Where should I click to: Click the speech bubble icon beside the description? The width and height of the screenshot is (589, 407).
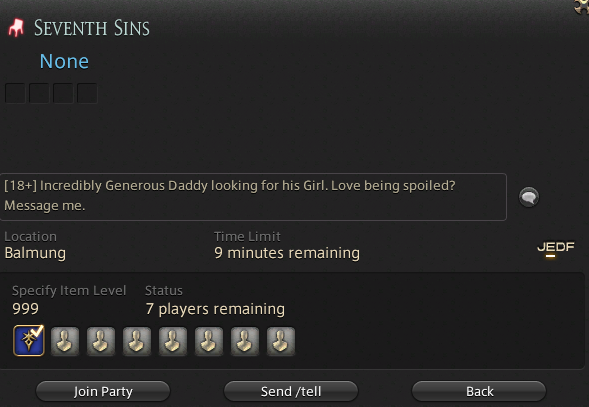529,197
